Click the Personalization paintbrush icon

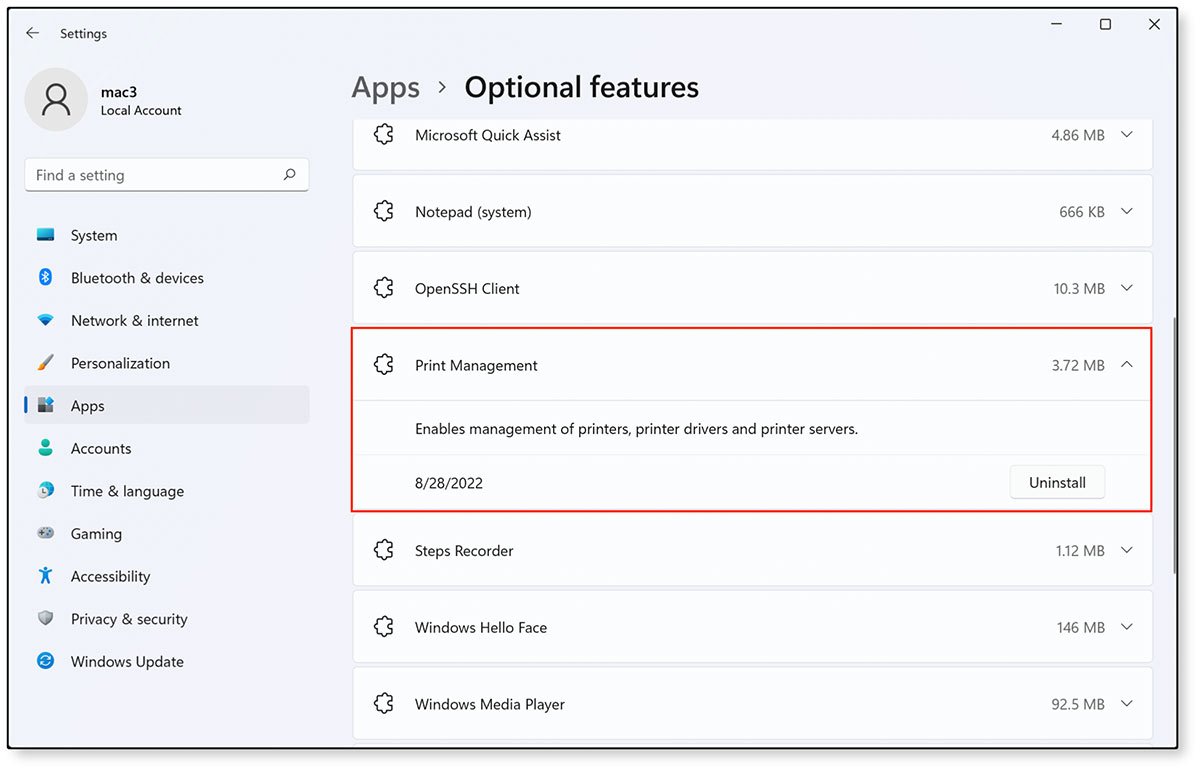pyautogui.click(x=46, y=363)
